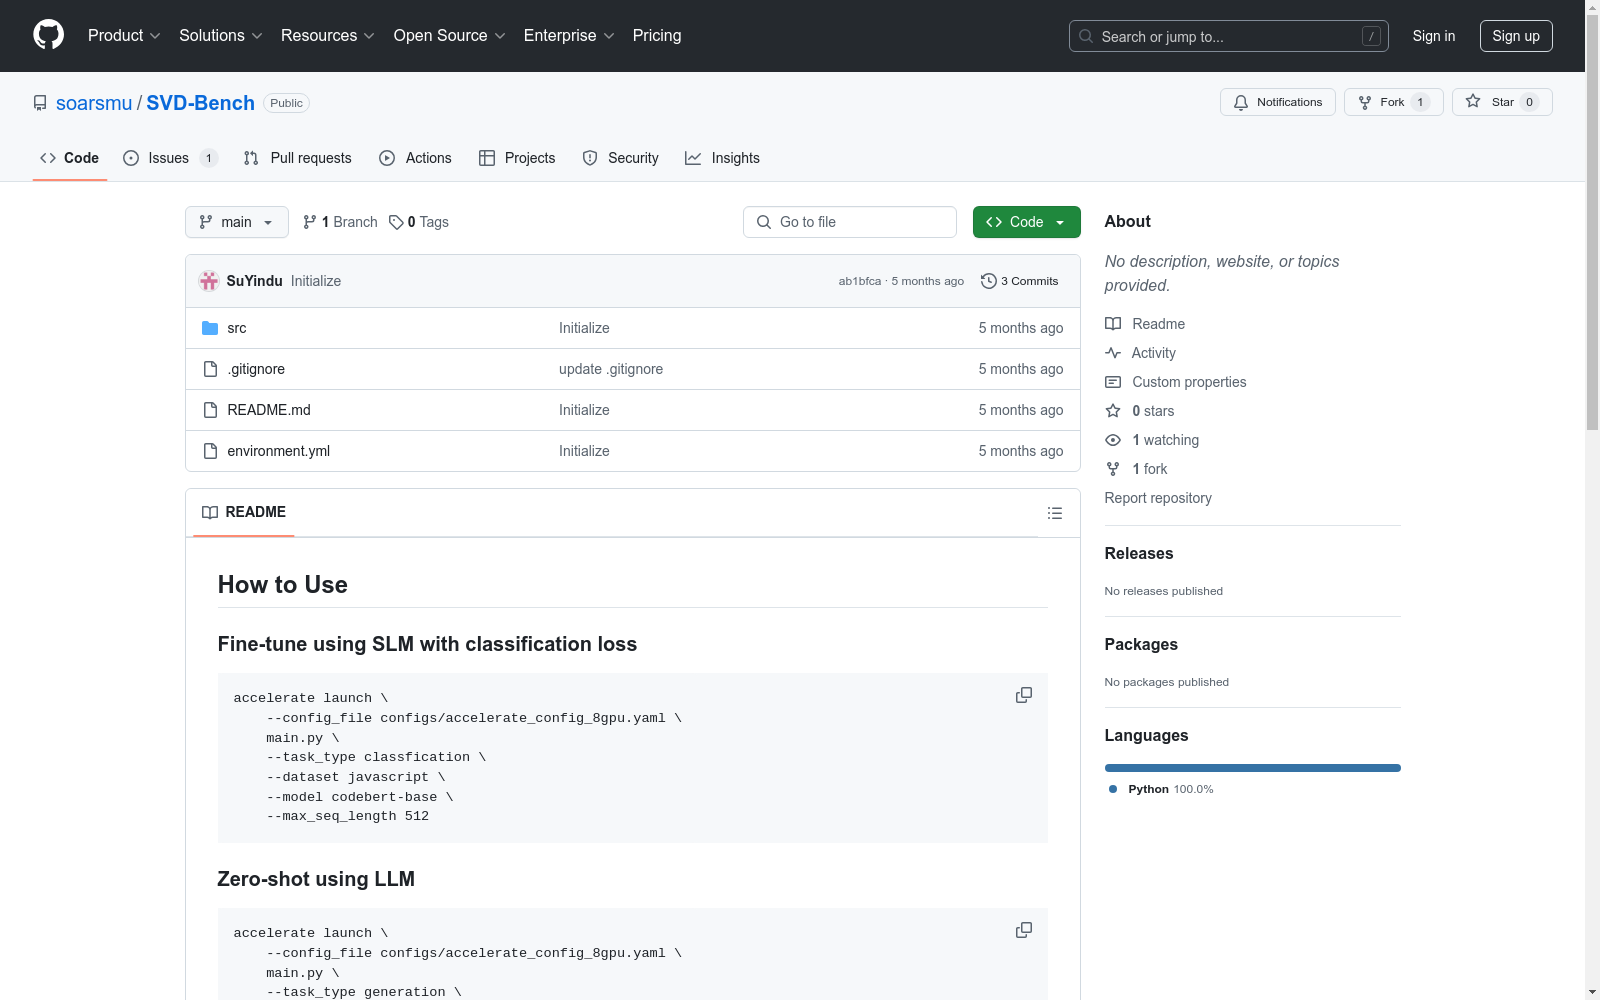Click the star icon next to 0 stars
1600x1000 pixels.
(x=1113, y=411)
